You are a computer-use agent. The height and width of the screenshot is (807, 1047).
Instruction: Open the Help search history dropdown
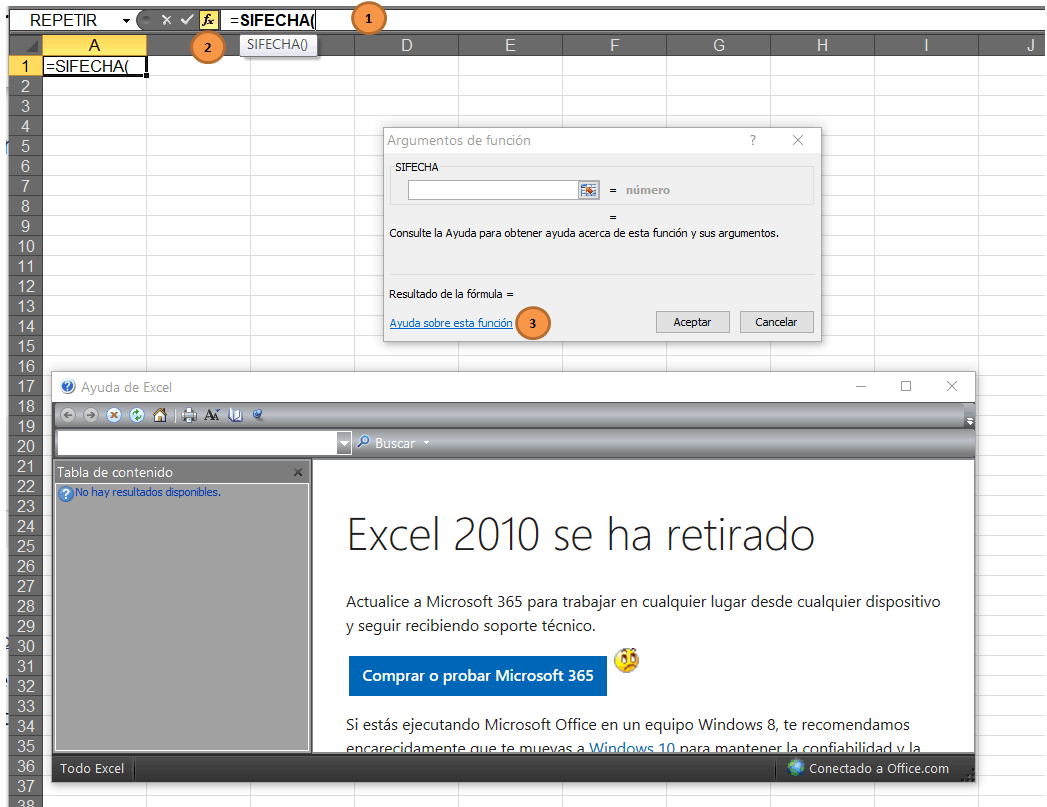click(x=344, y=443)
